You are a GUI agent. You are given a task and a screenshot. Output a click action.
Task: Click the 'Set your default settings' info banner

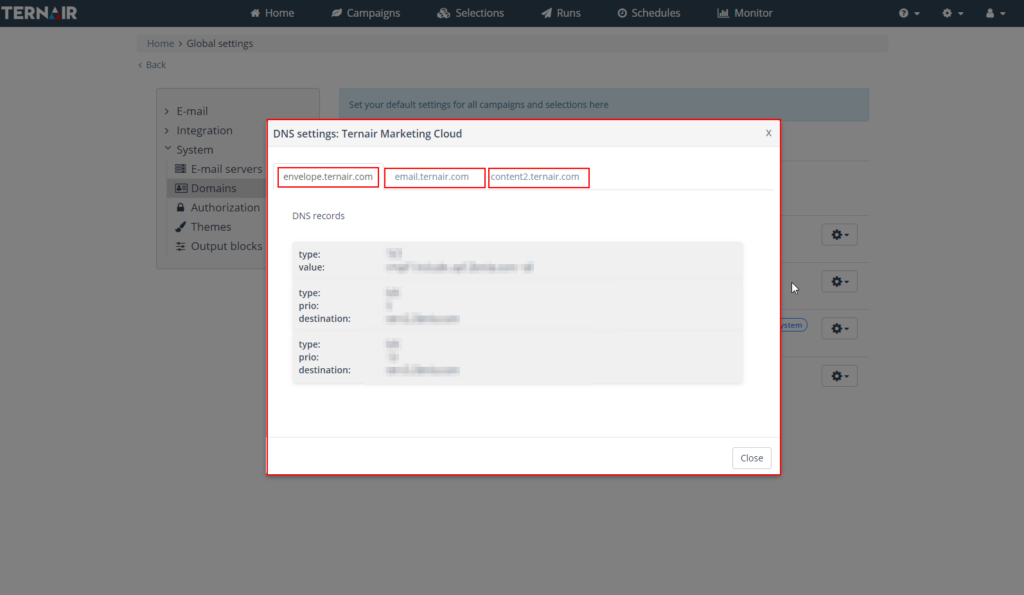(603, 105)
